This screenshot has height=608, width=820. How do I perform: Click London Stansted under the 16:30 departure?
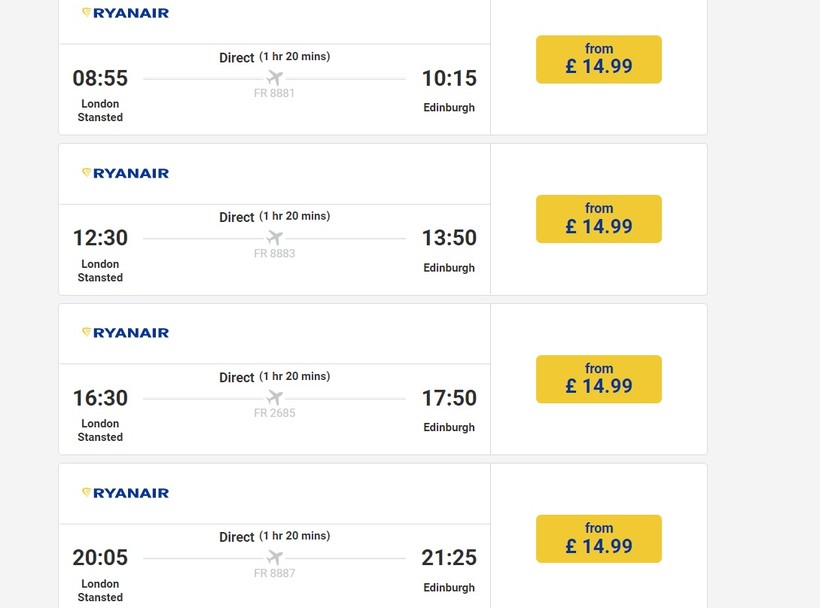[100, 430]
